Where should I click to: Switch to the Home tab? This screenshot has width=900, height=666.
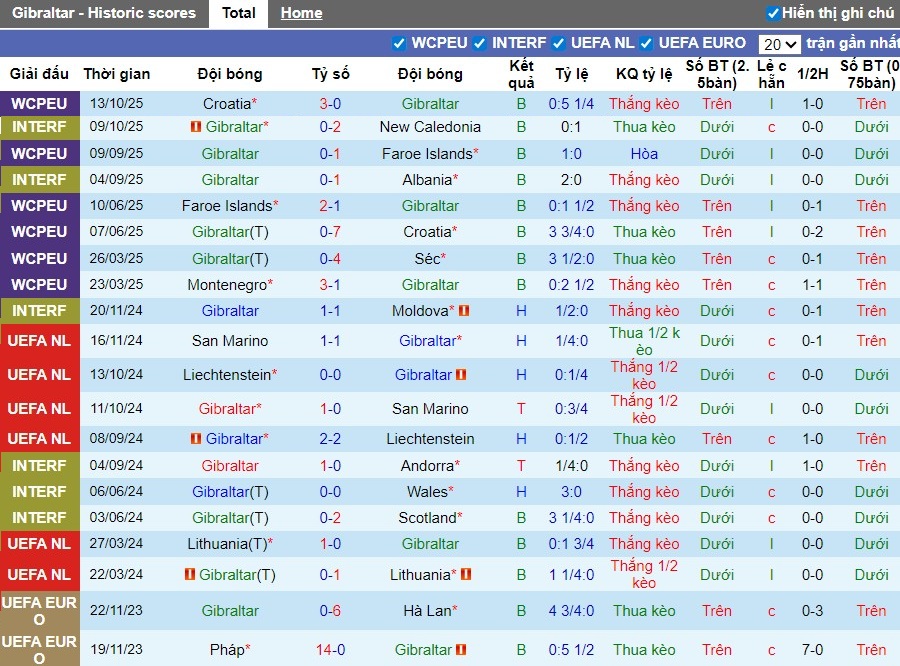click(301, 13)
